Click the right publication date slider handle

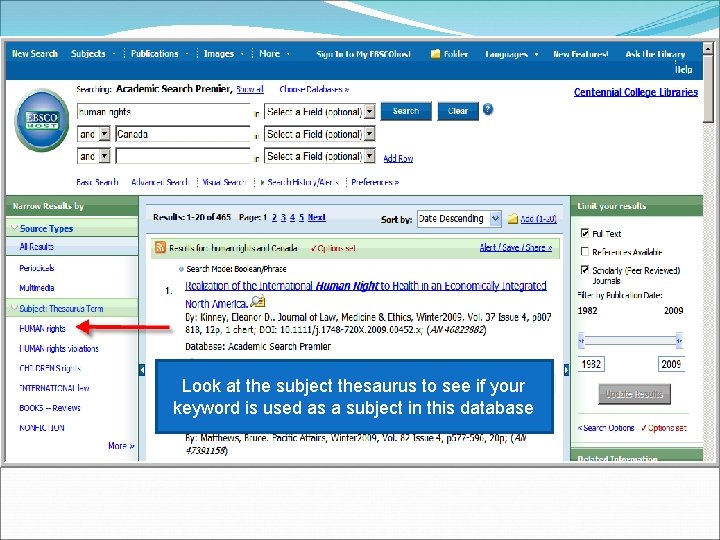pos(679,341)
